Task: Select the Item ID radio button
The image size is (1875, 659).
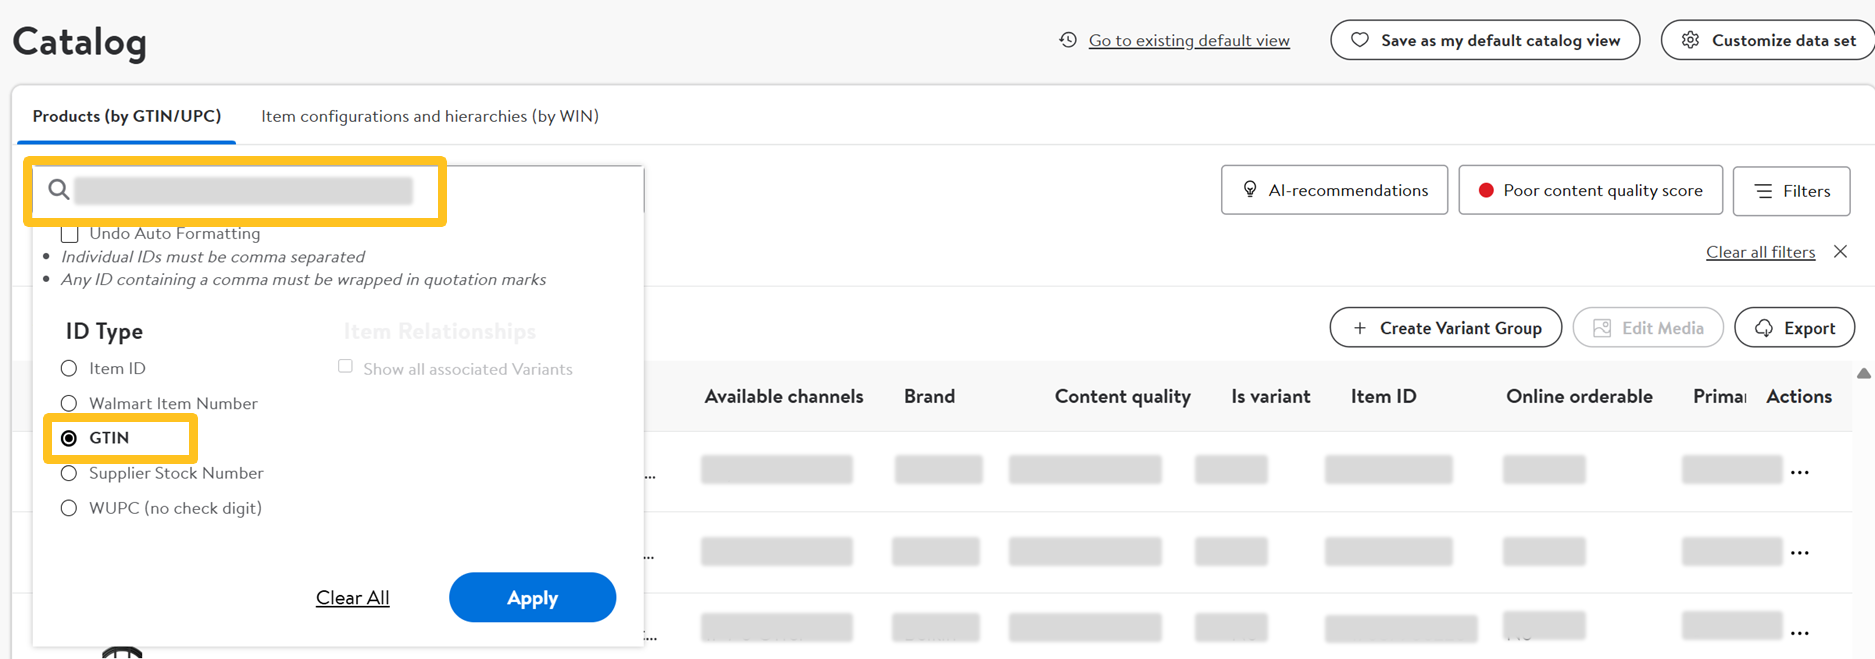Action: pos(69,368)
